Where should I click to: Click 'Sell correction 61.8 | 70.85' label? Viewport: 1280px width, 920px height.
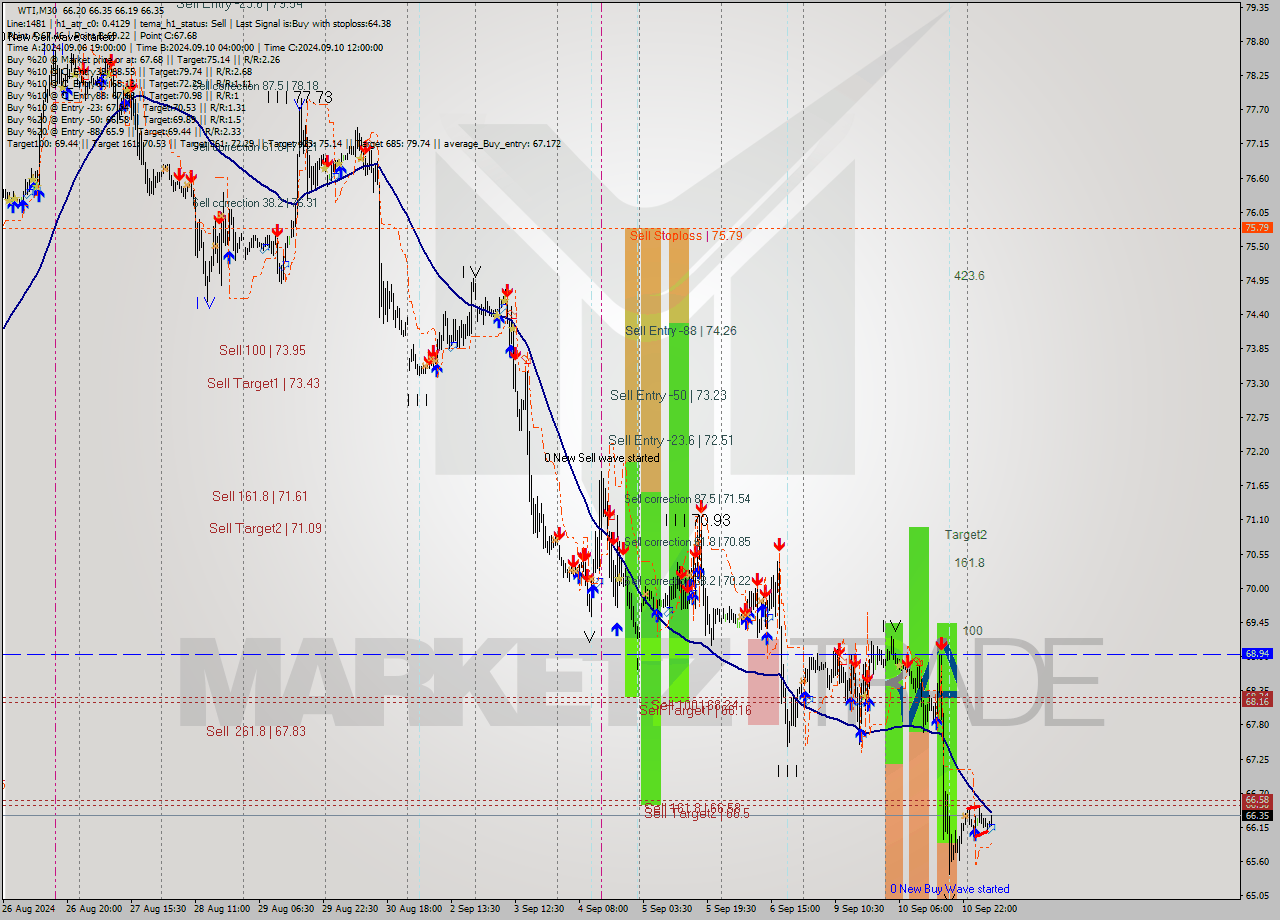coord(687,542)
